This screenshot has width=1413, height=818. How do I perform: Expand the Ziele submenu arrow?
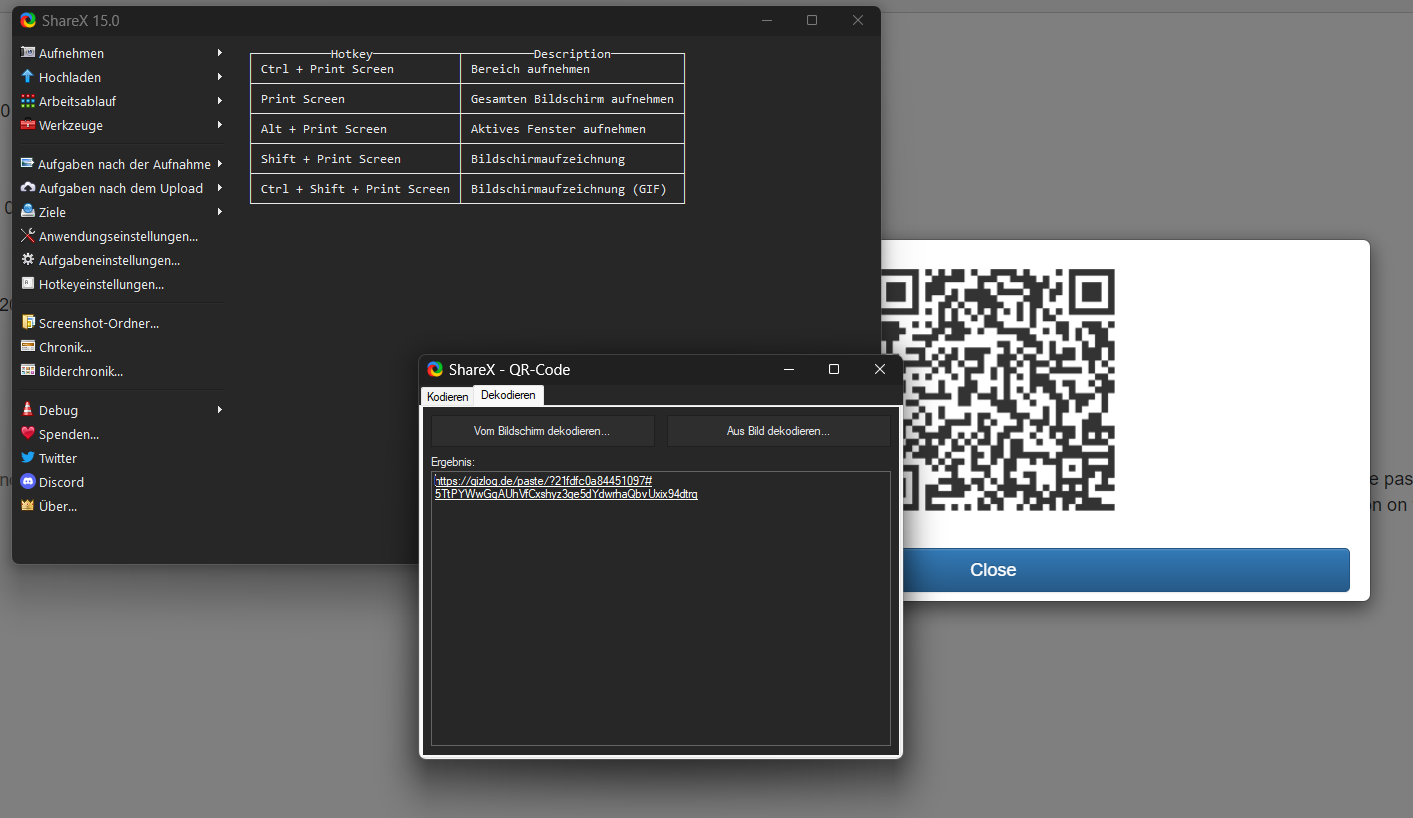tap(219, 212)
